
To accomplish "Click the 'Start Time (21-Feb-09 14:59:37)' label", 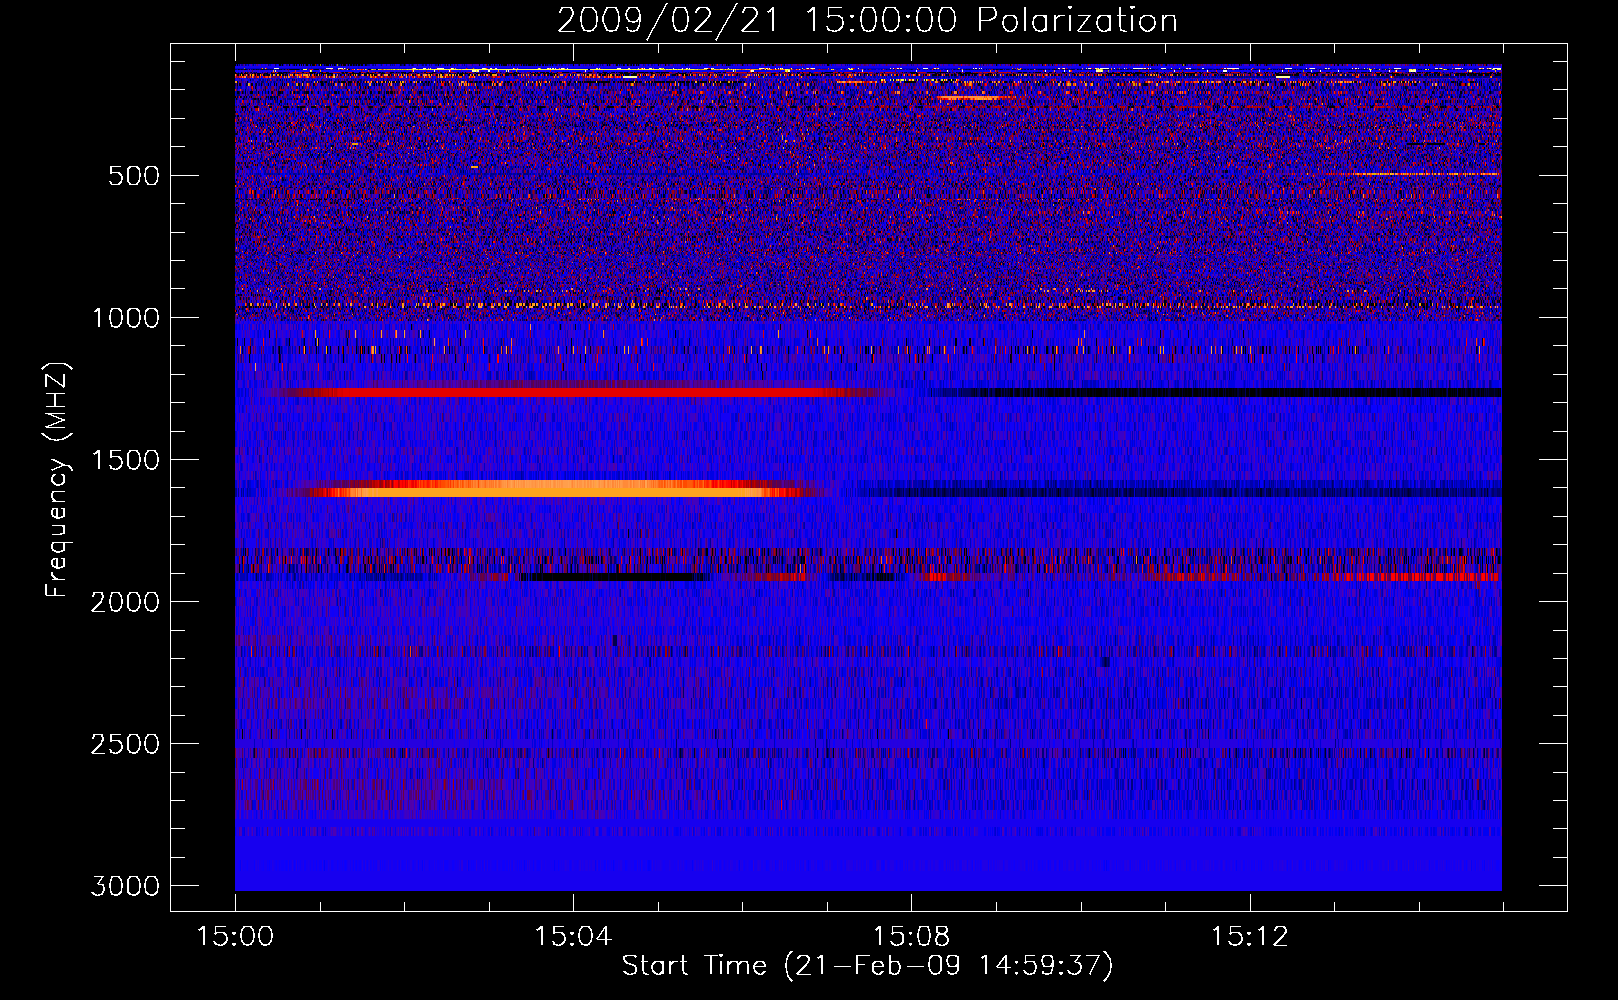I will 867,966.
